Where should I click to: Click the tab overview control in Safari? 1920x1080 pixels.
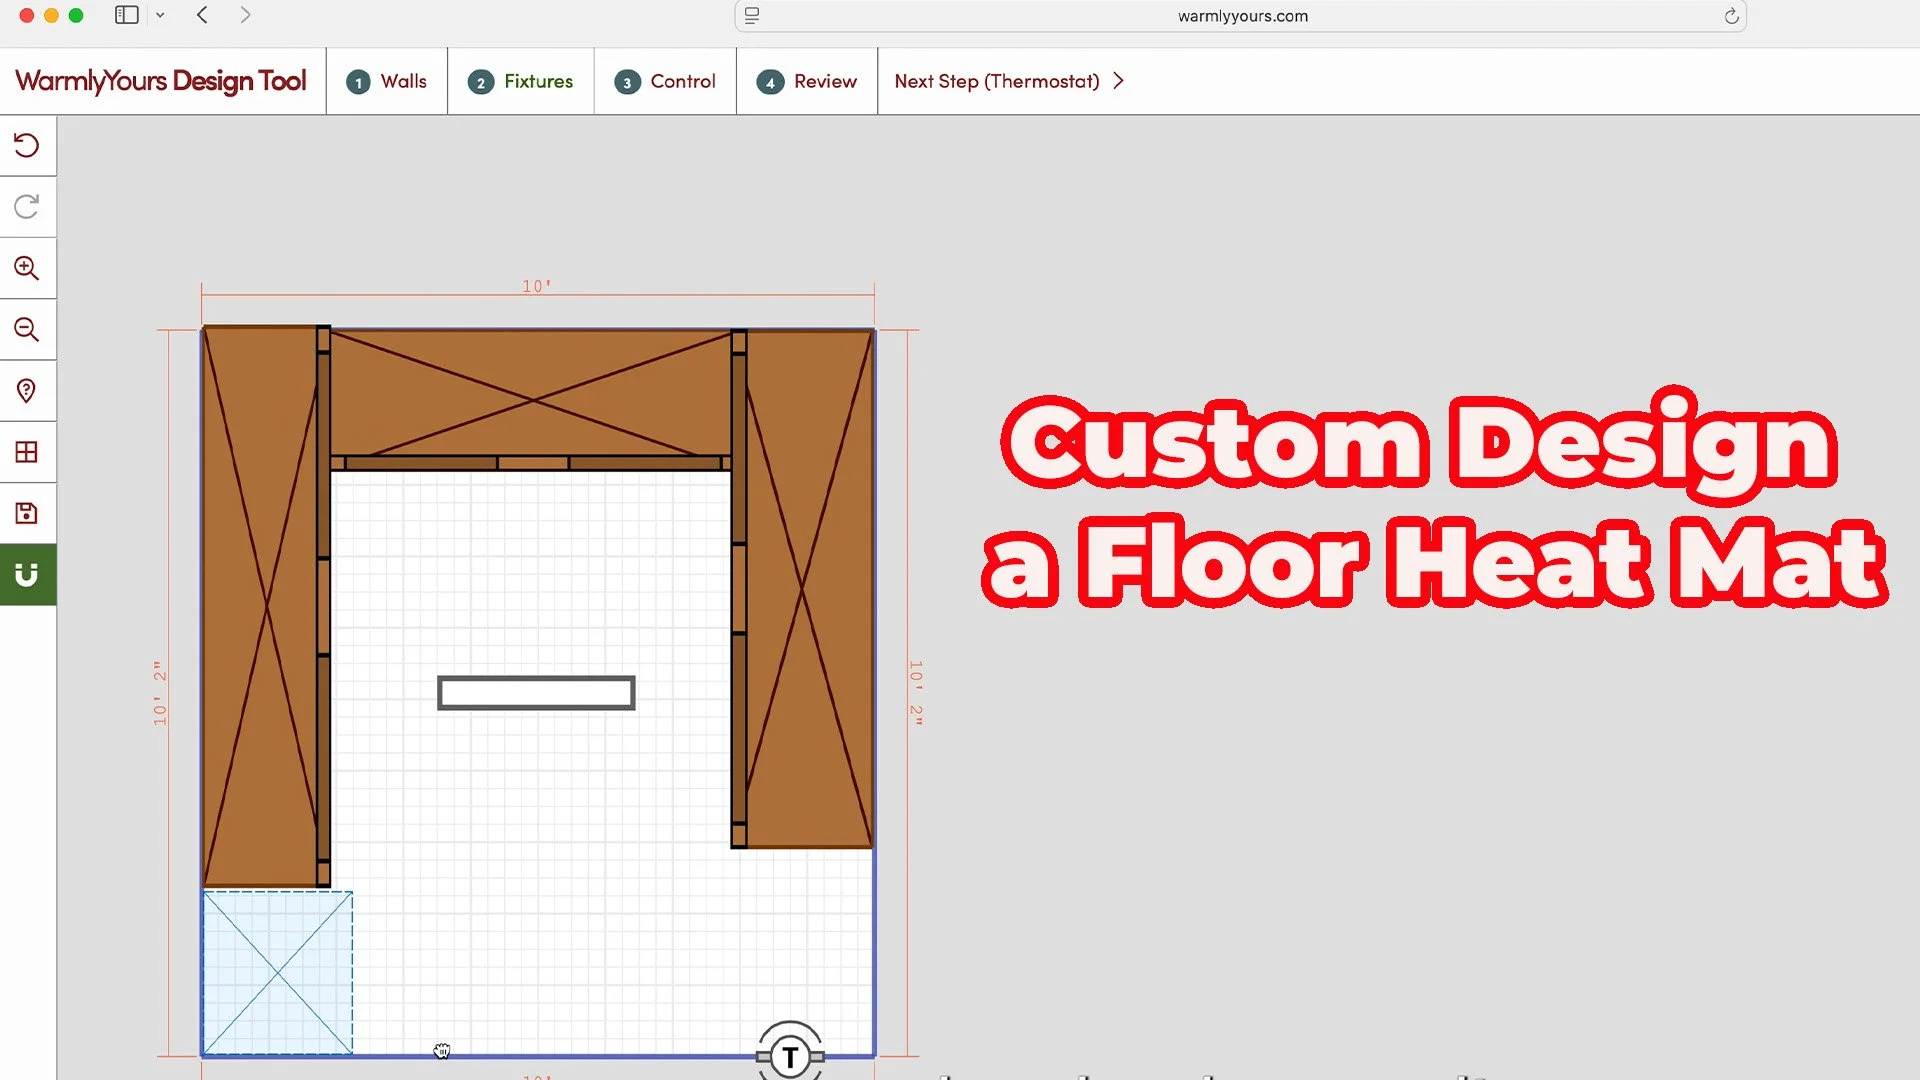(751, 15)
